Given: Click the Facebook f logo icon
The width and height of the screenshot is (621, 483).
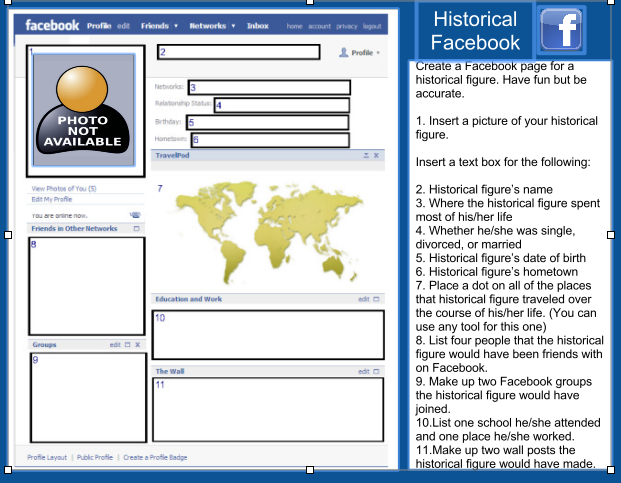Looking at the screenshot, I should coord(561,30).
